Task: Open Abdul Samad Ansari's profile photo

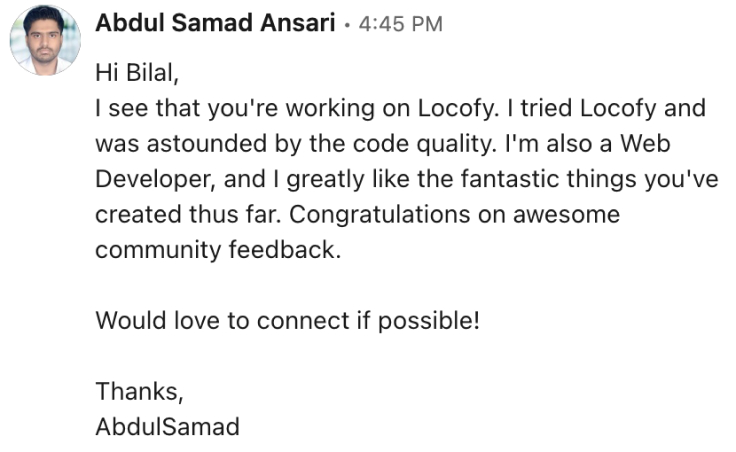Action: (45, 41)
